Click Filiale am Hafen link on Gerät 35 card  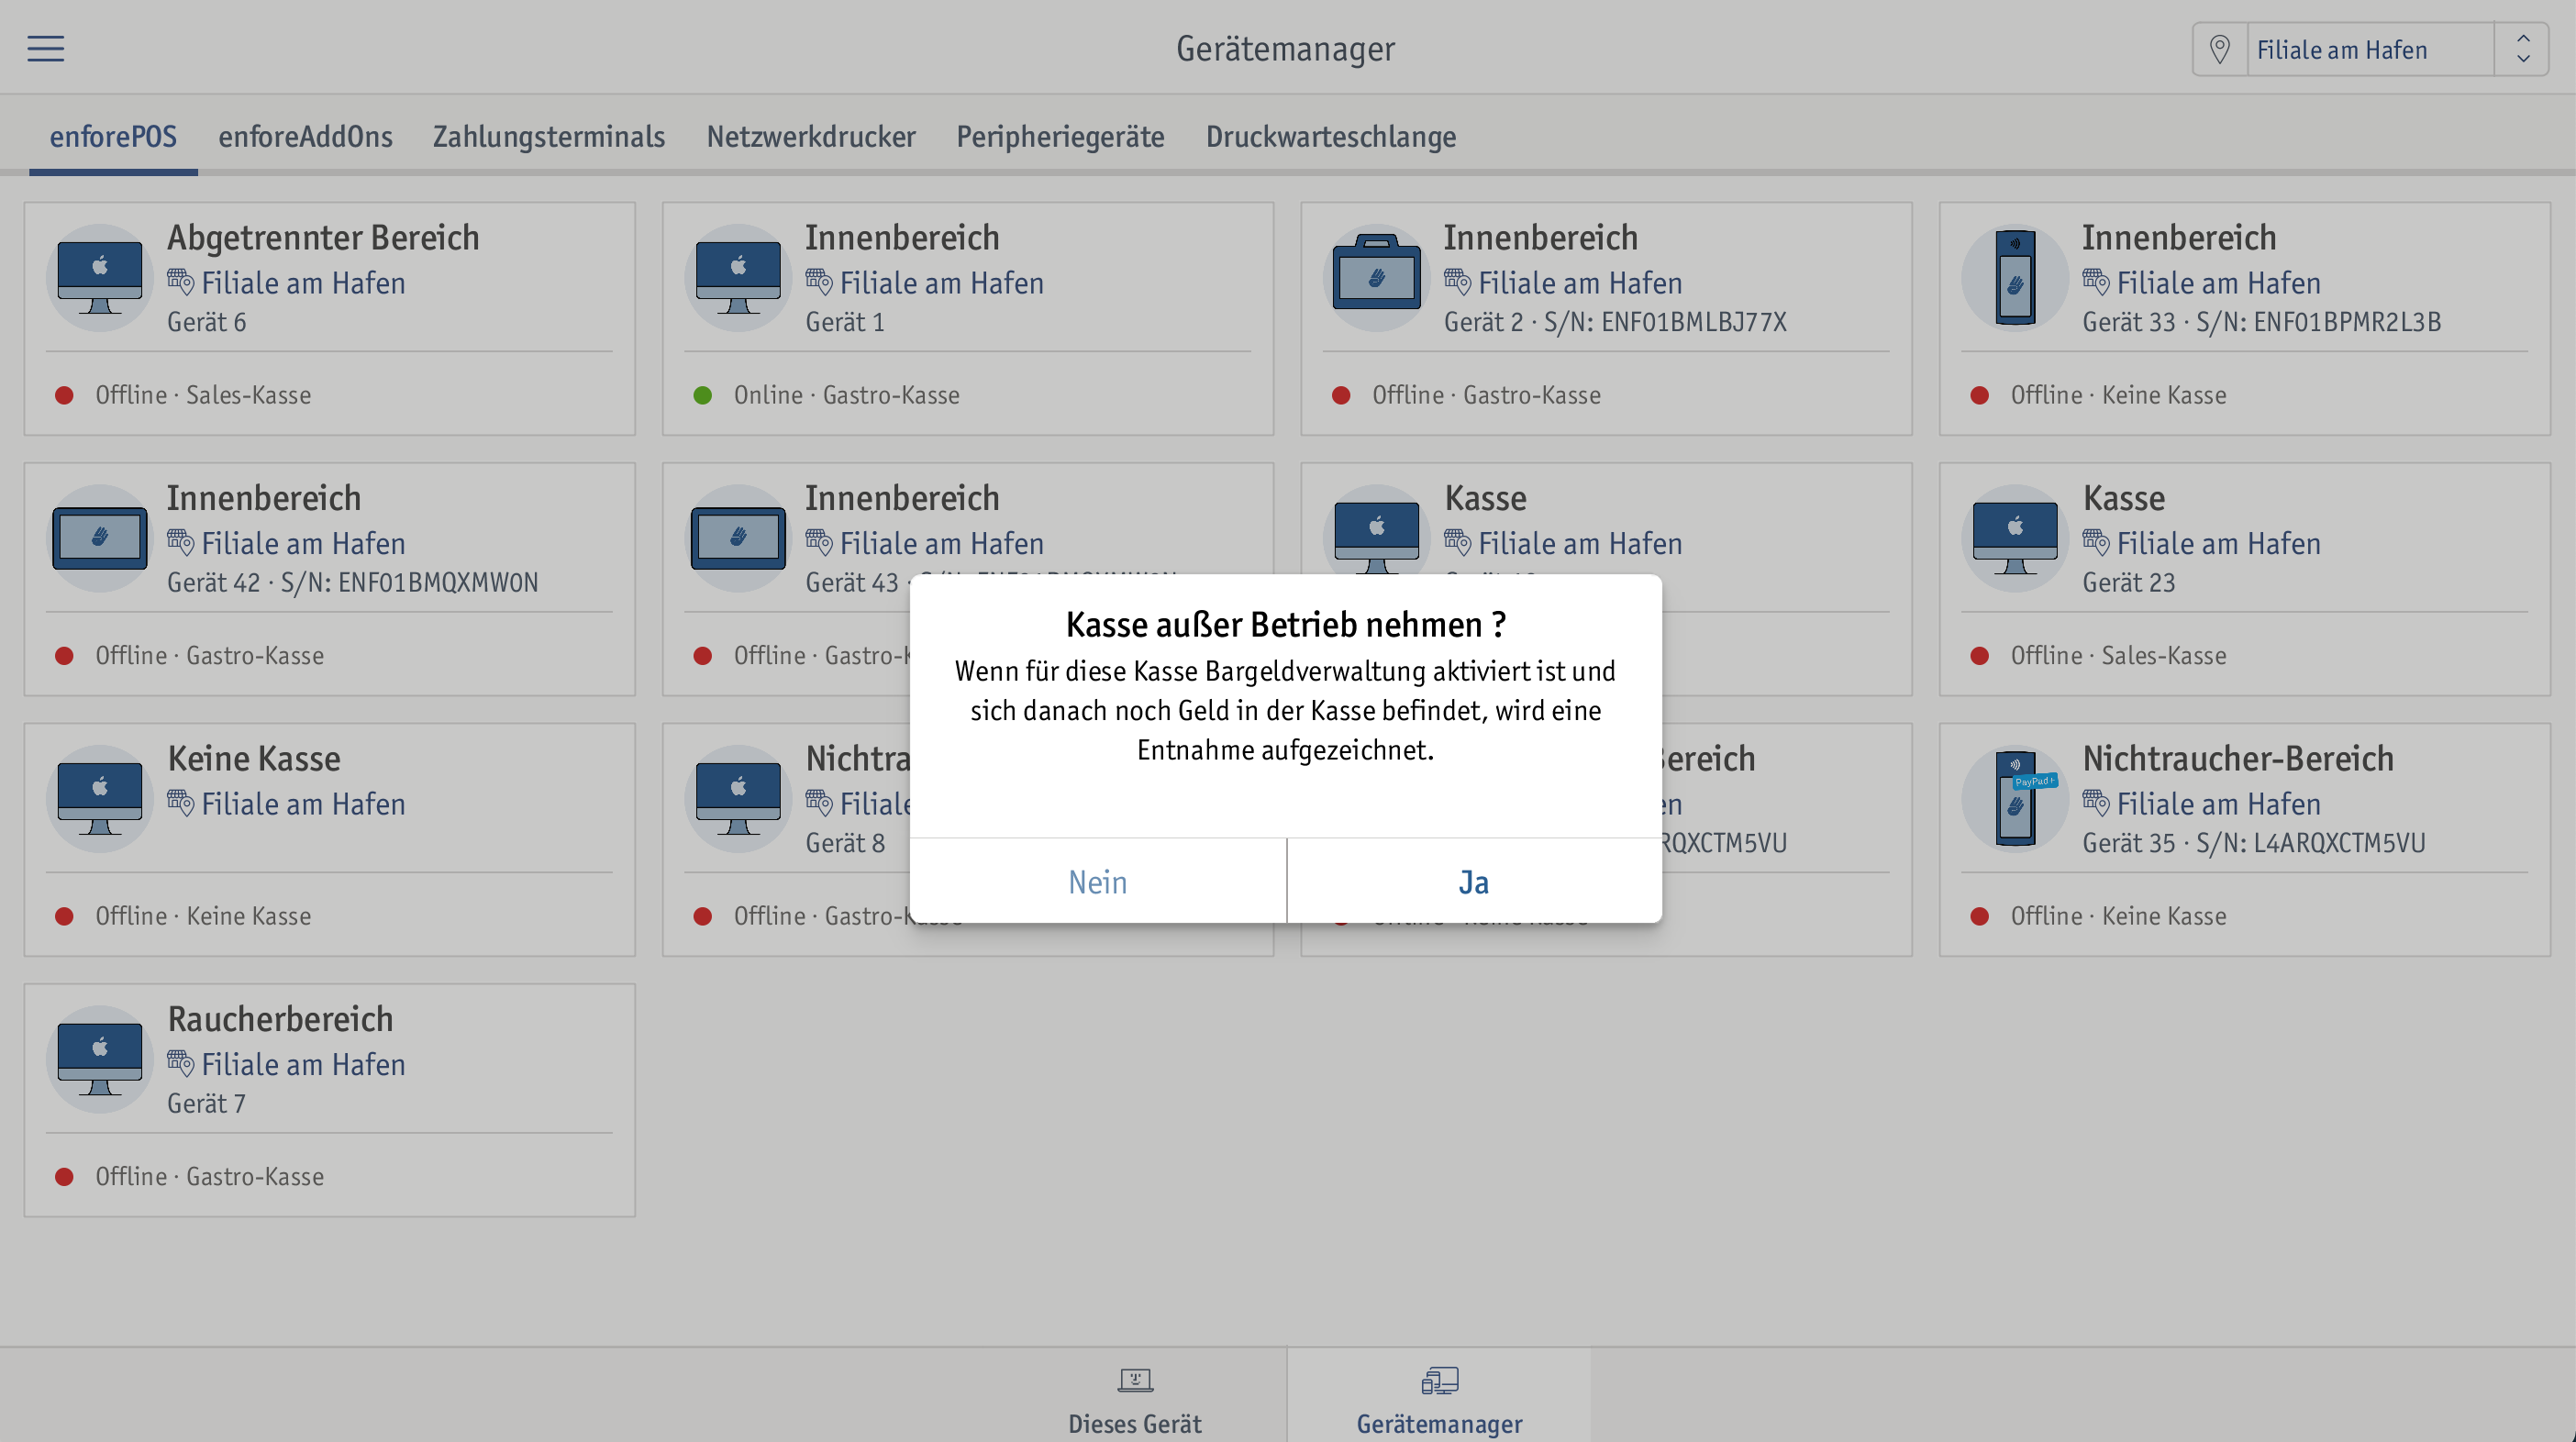click(2218, 804)
